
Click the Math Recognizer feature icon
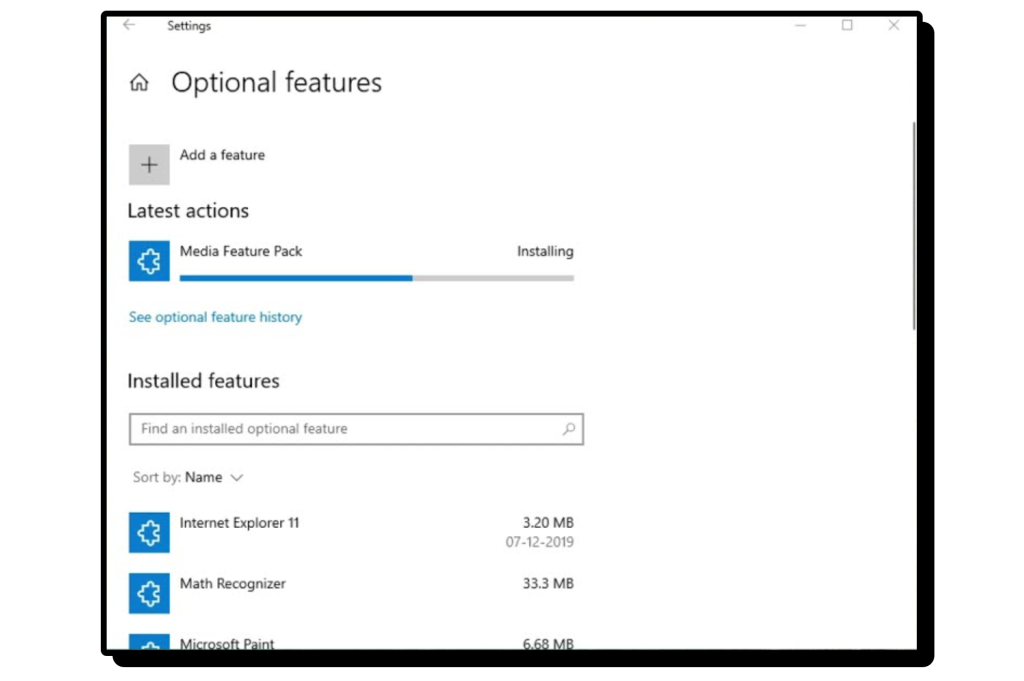[149, 593]
